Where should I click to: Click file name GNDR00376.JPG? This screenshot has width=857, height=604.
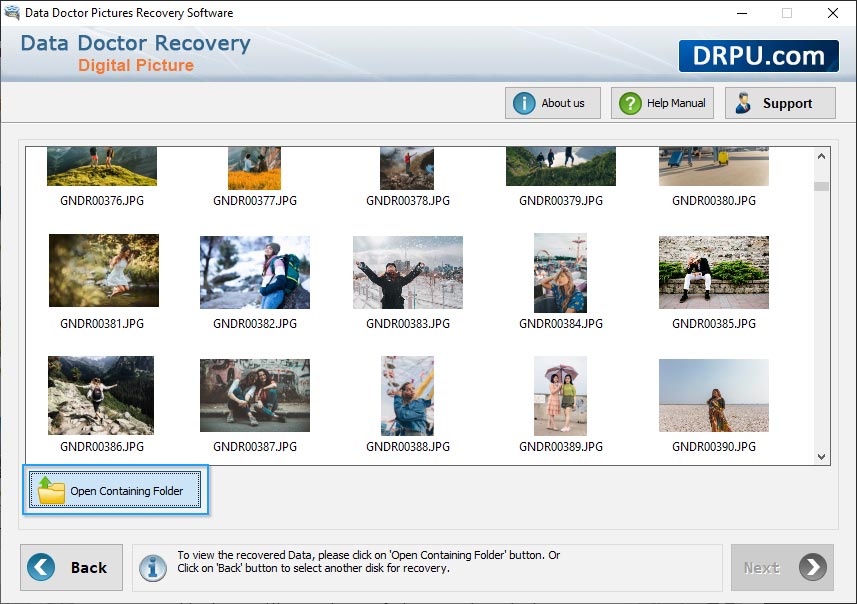pos(102,201)
